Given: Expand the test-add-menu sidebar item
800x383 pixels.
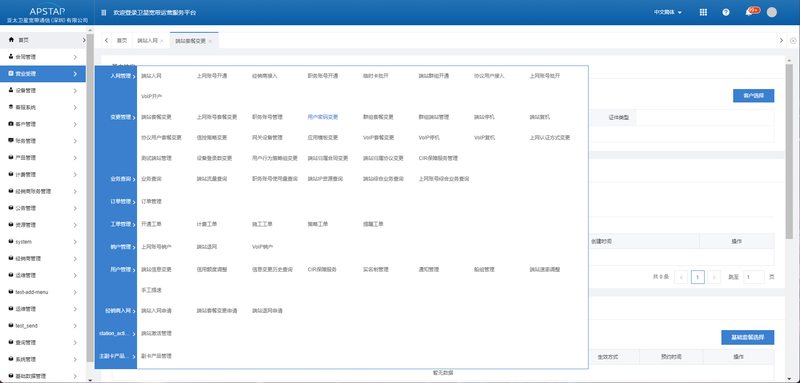Looking at the screenshot, I should click(x=43, y=292).
